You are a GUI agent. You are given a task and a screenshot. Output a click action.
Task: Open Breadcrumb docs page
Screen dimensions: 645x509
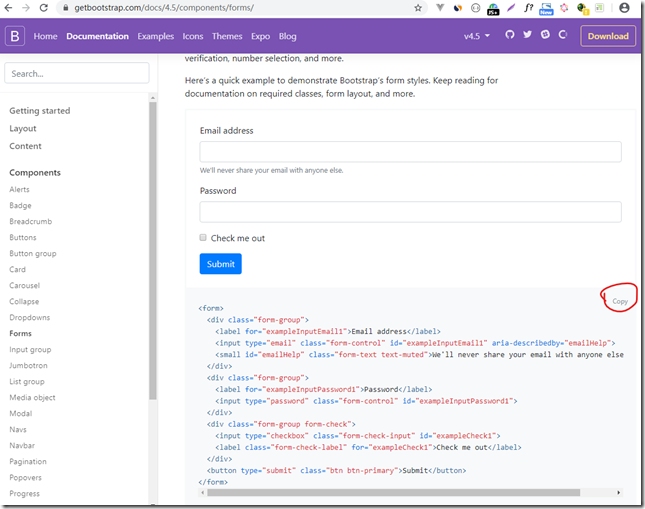tap(30, 221)
